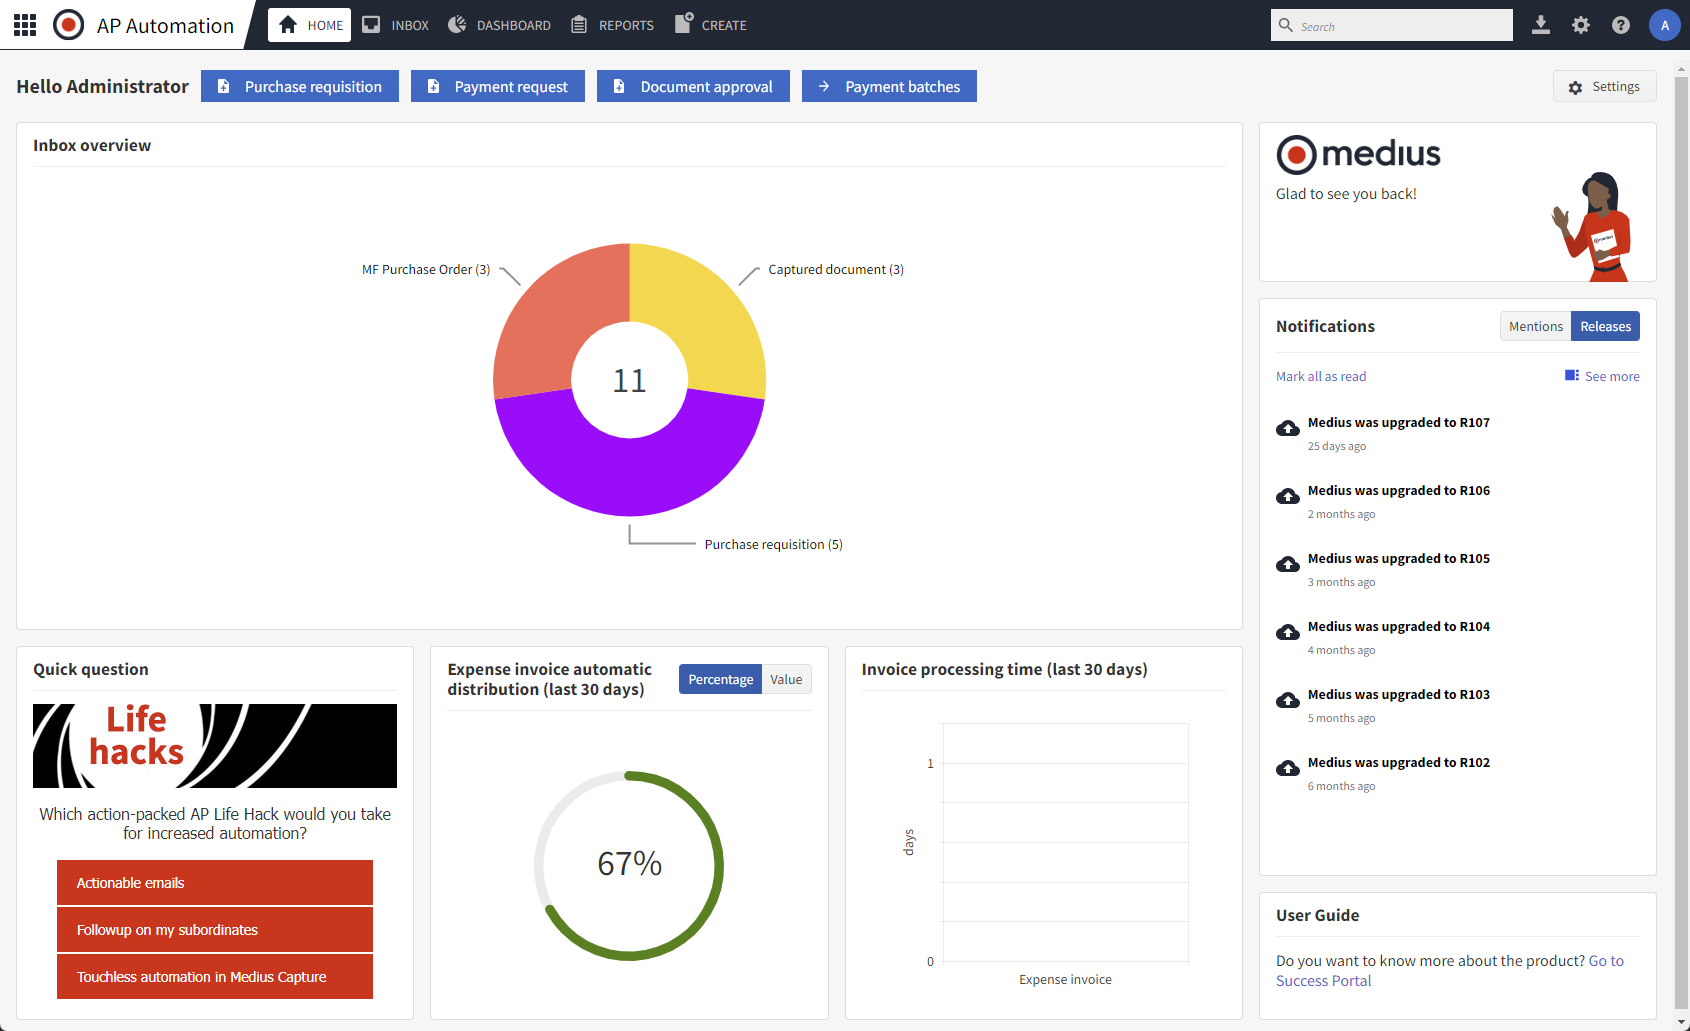
Task: Open the user avatar menu
Action: tap(1664, 25)
